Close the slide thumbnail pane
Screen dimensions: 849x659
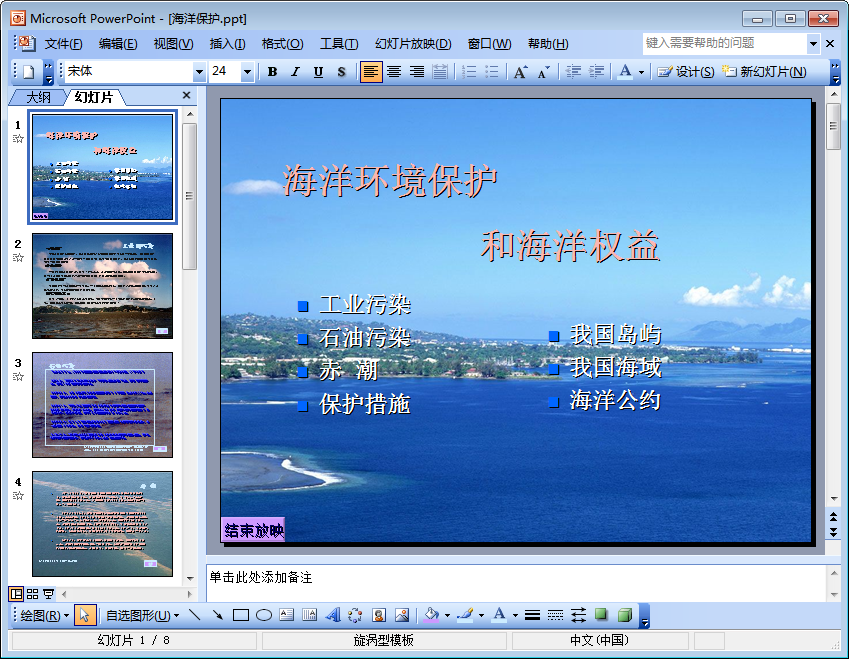click(x=186, y=95)
